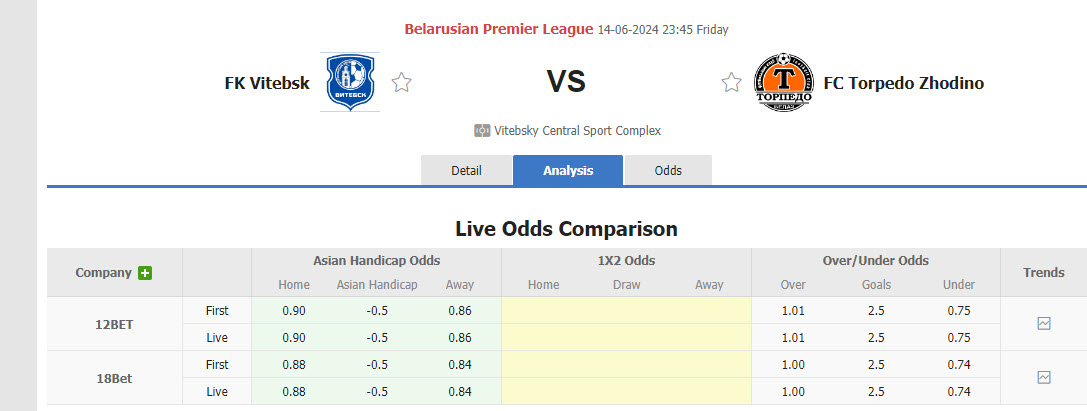Click the FK Vitebsk team name

[x=267, y=83]
